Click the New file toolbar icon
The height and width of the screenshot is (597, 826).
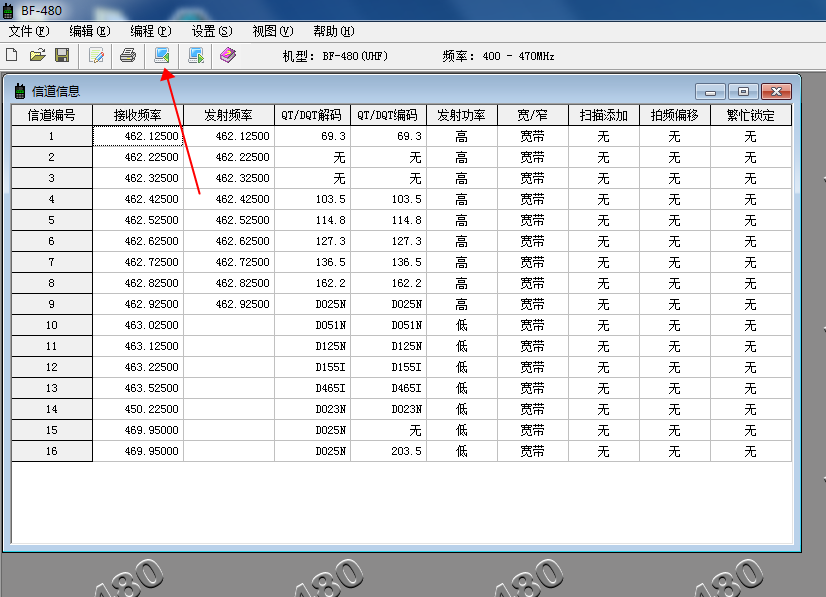click(12, 55)
